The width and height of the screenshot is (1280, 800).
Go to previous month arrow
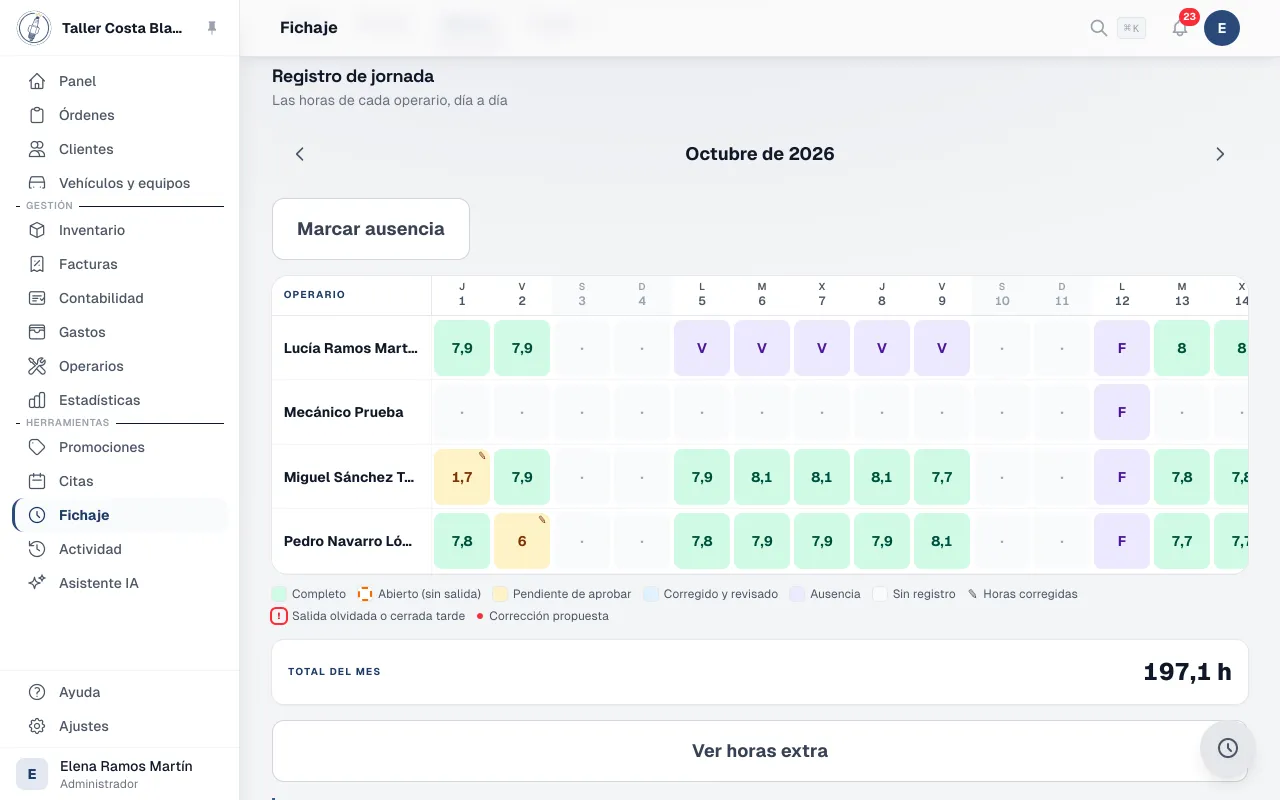click(x=299, y=154)
